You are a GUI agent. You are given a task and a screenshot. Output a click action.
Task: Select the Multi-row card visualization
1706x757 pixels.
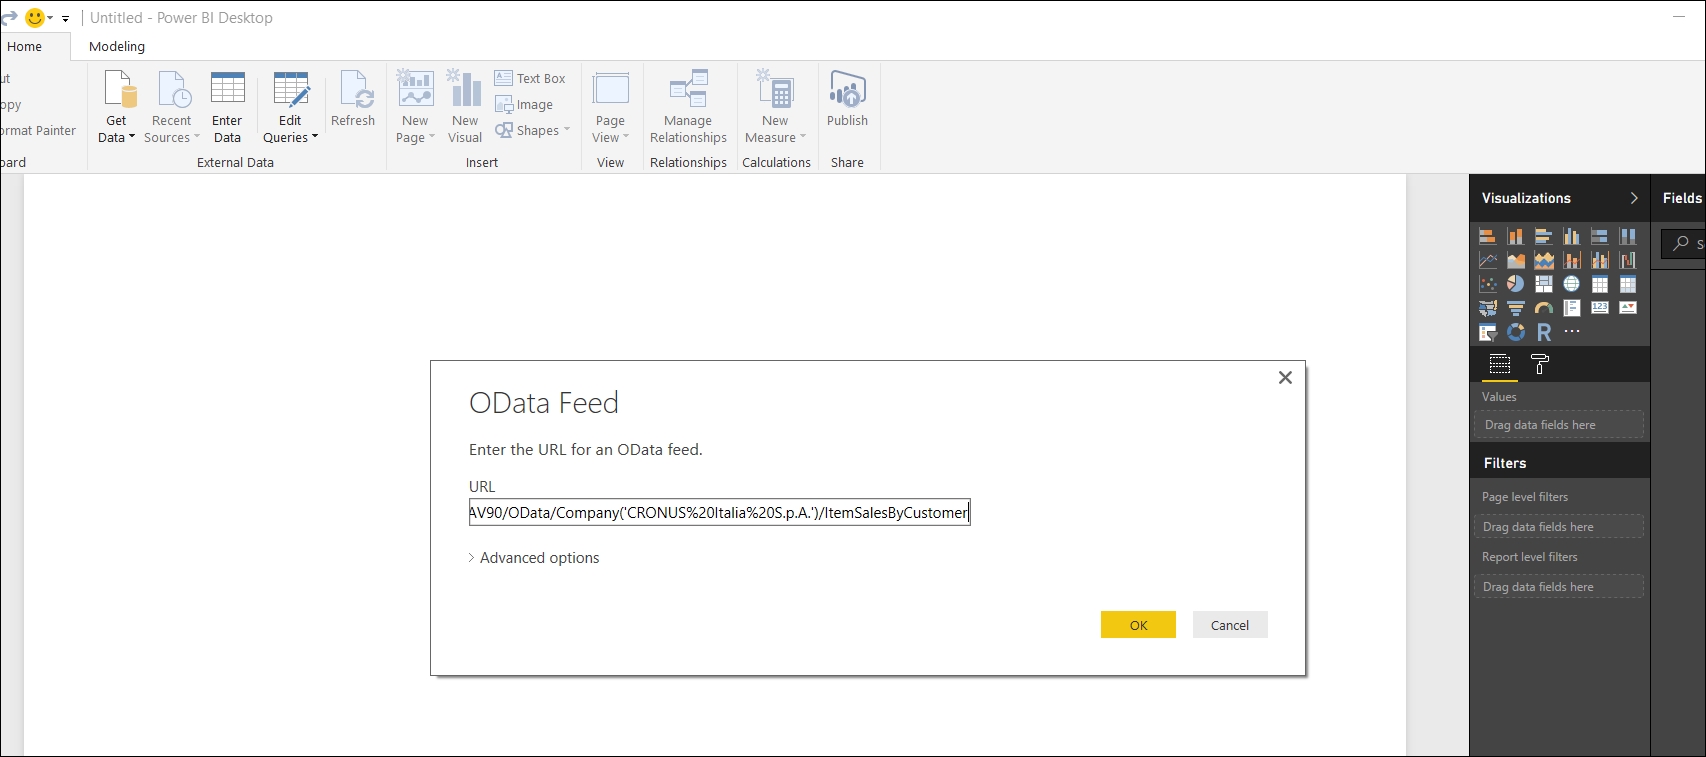pyautogui.click(x=1572, y=308)
